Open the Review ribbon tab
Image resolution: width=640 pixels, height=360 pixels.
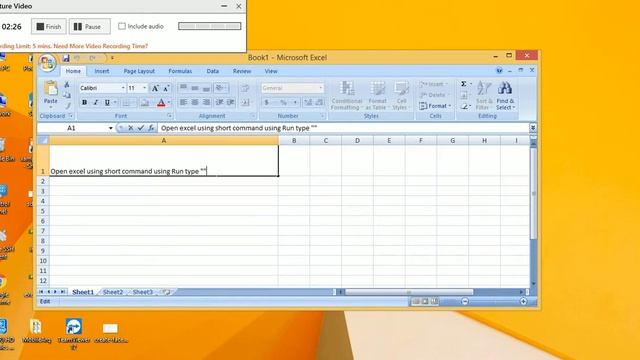(x=242, y=71)
